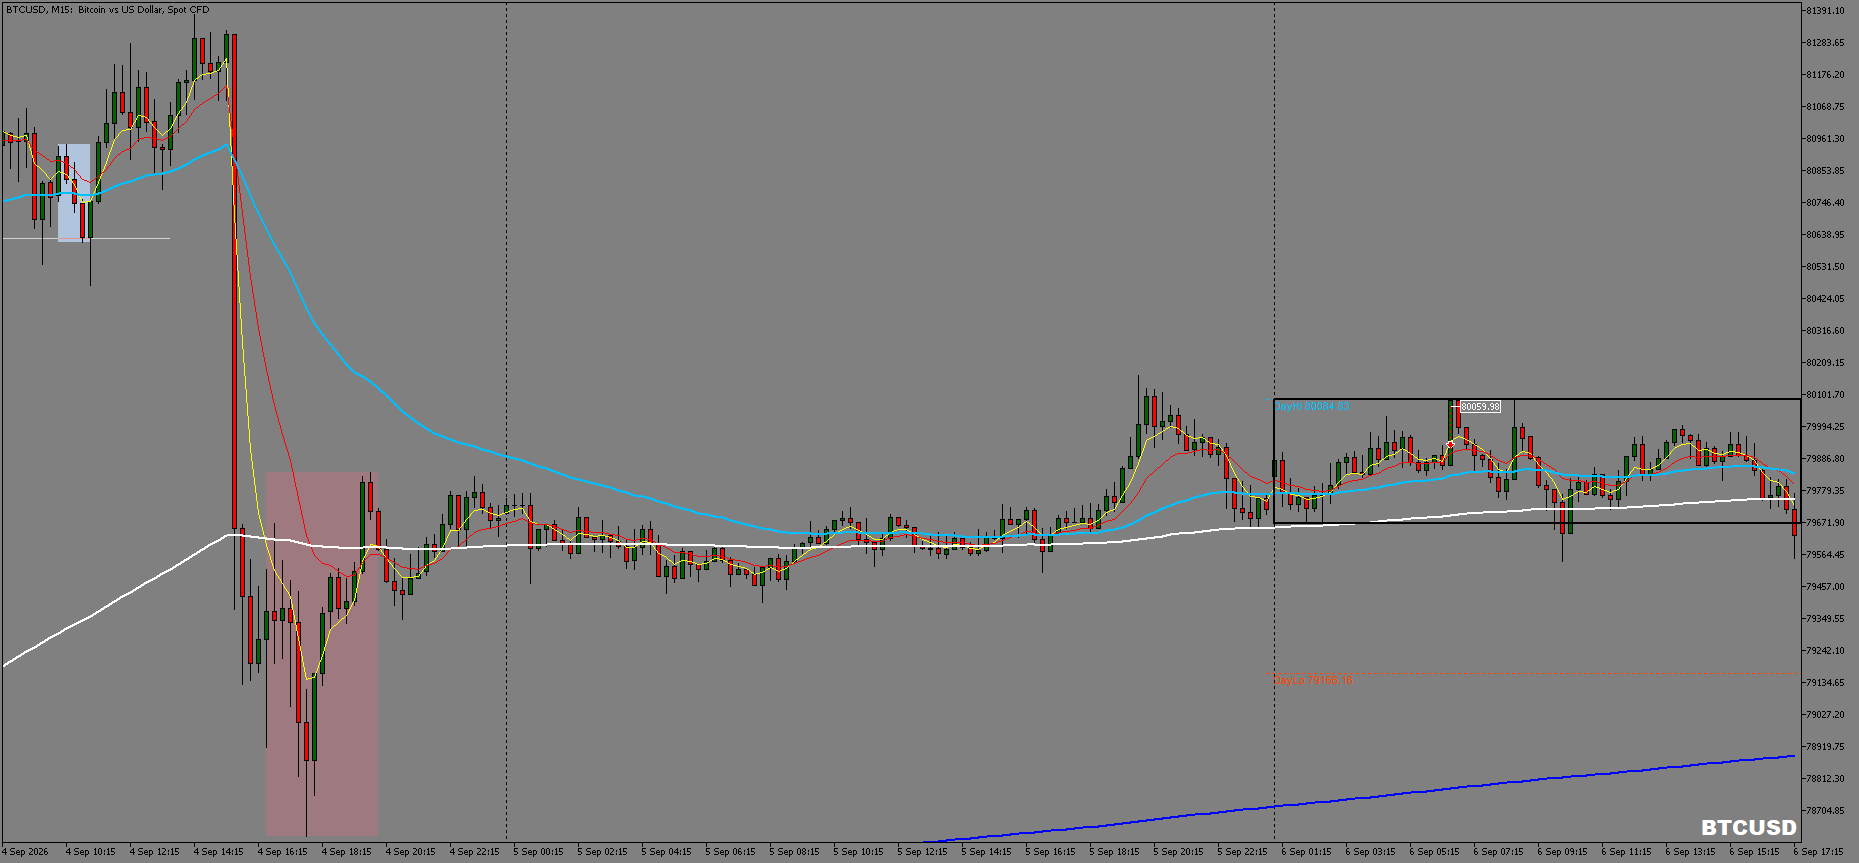Viewport: 1859px width, 863px height.
Task: Click the 80853.85 price level label
Action: [x=1825, y=171]
